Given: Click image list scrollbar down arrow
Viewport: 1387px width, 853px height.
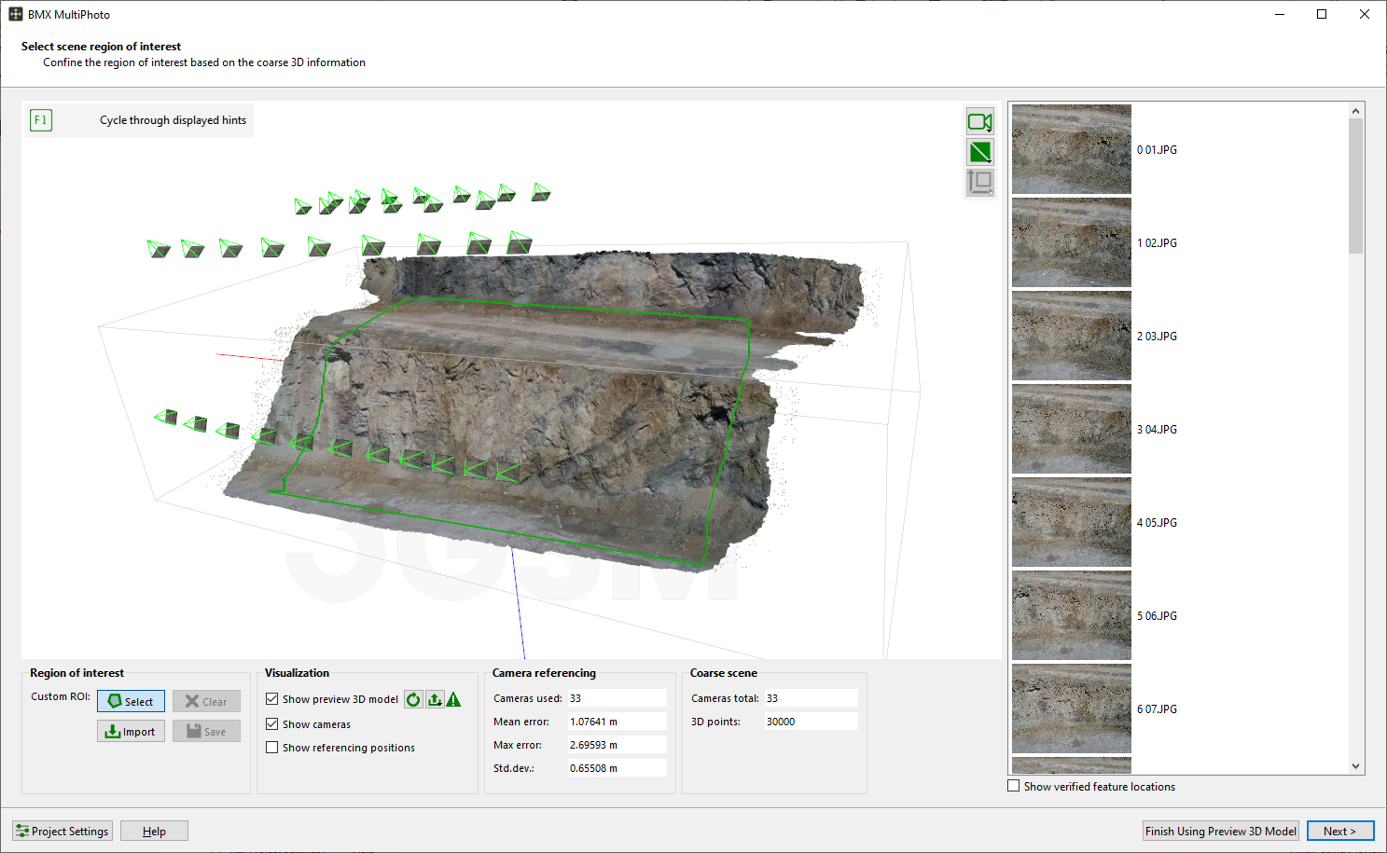Looking at the screenshot, I should 1356,766.
